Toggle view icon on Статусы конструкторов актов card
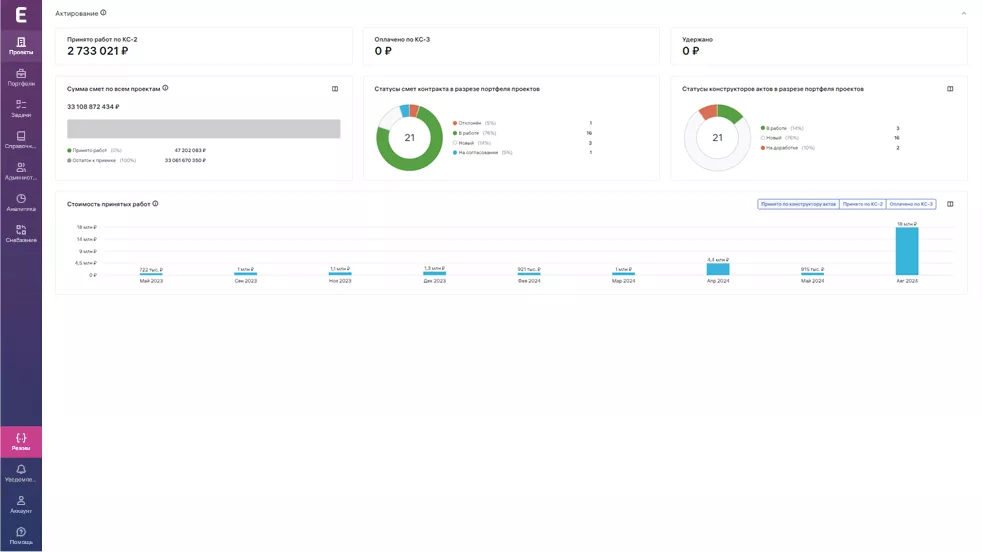This screenshot has width=982, height=552. point(950,89)
